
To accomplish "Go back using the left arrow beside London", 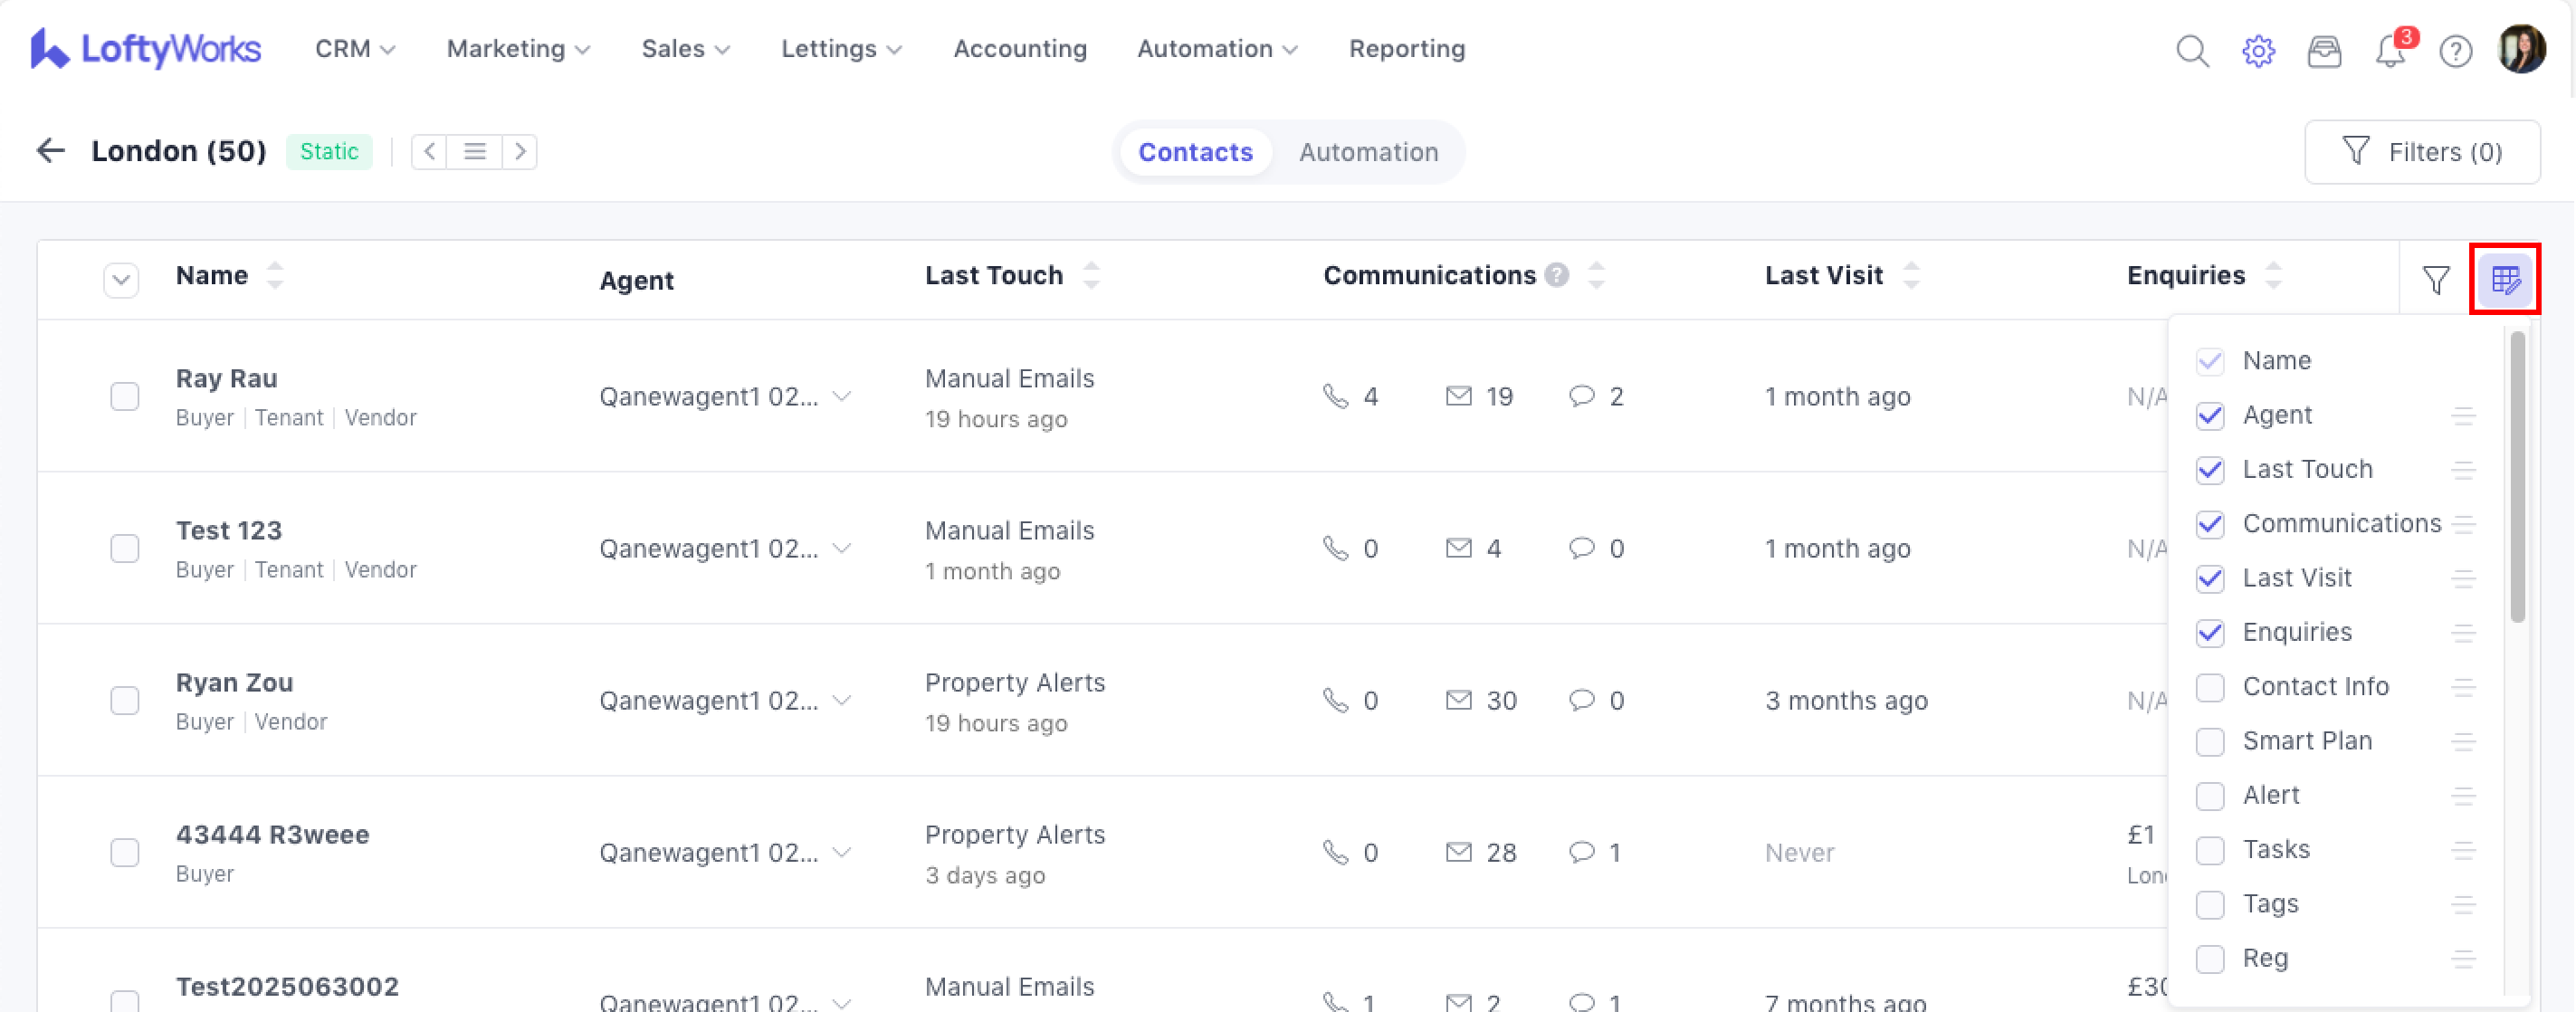I will pyautogui.click(x=50, y=151).
